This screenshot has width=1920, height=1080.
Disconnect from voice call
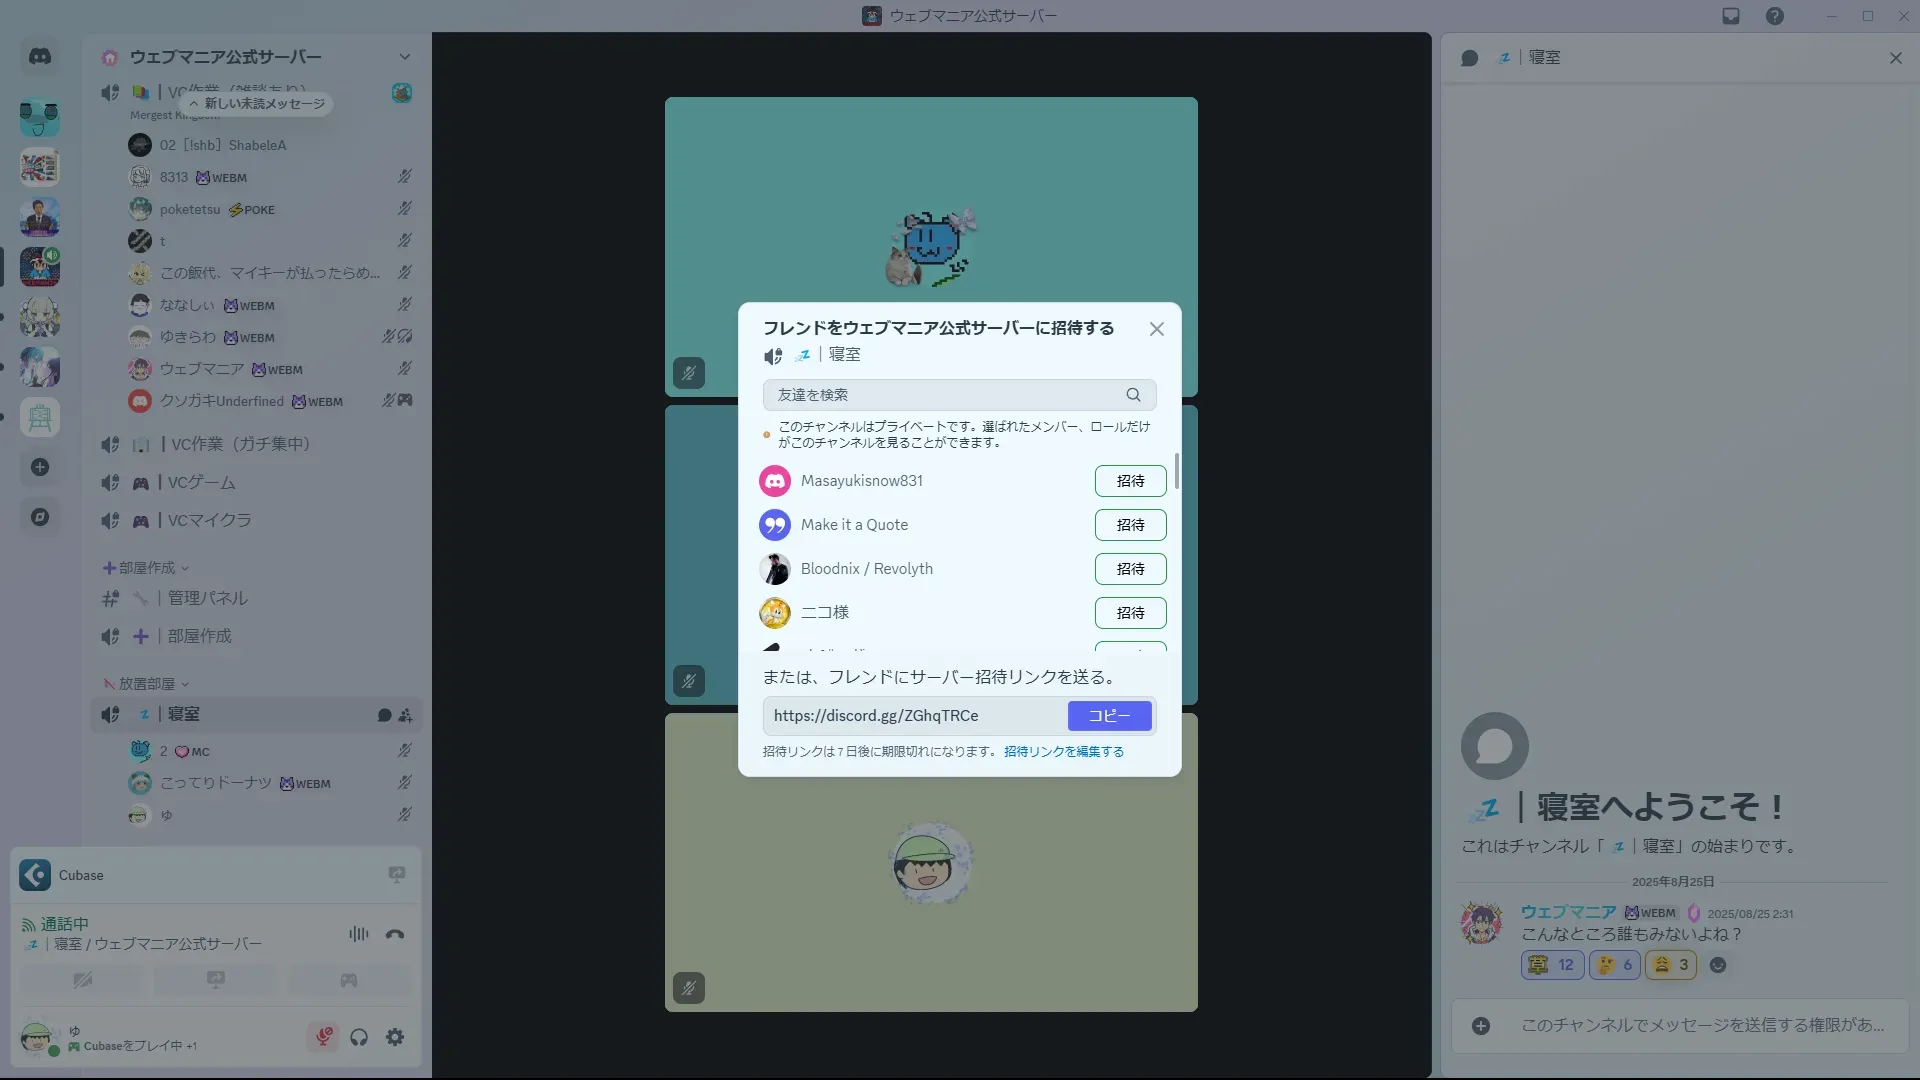click(x=395, y=934)
